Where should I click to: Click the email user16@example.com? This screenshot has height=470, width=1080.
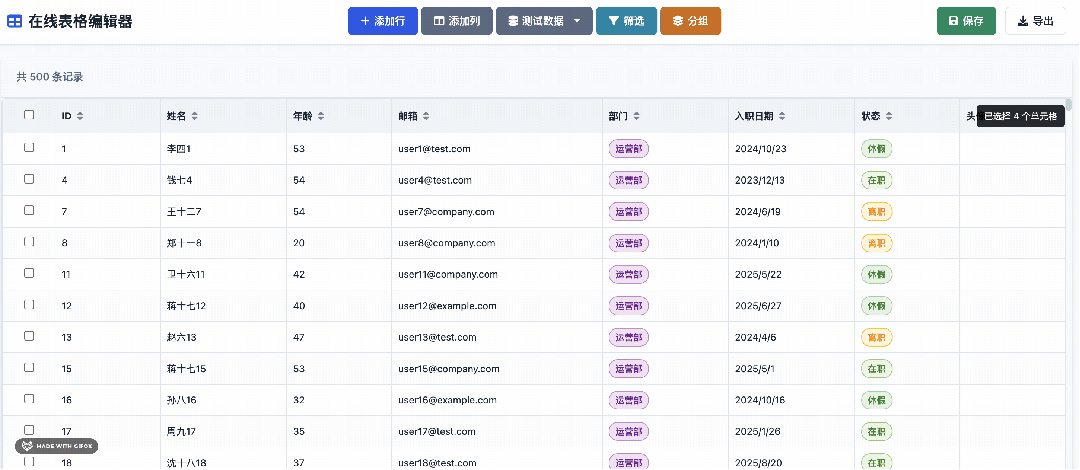coord(447,400)
